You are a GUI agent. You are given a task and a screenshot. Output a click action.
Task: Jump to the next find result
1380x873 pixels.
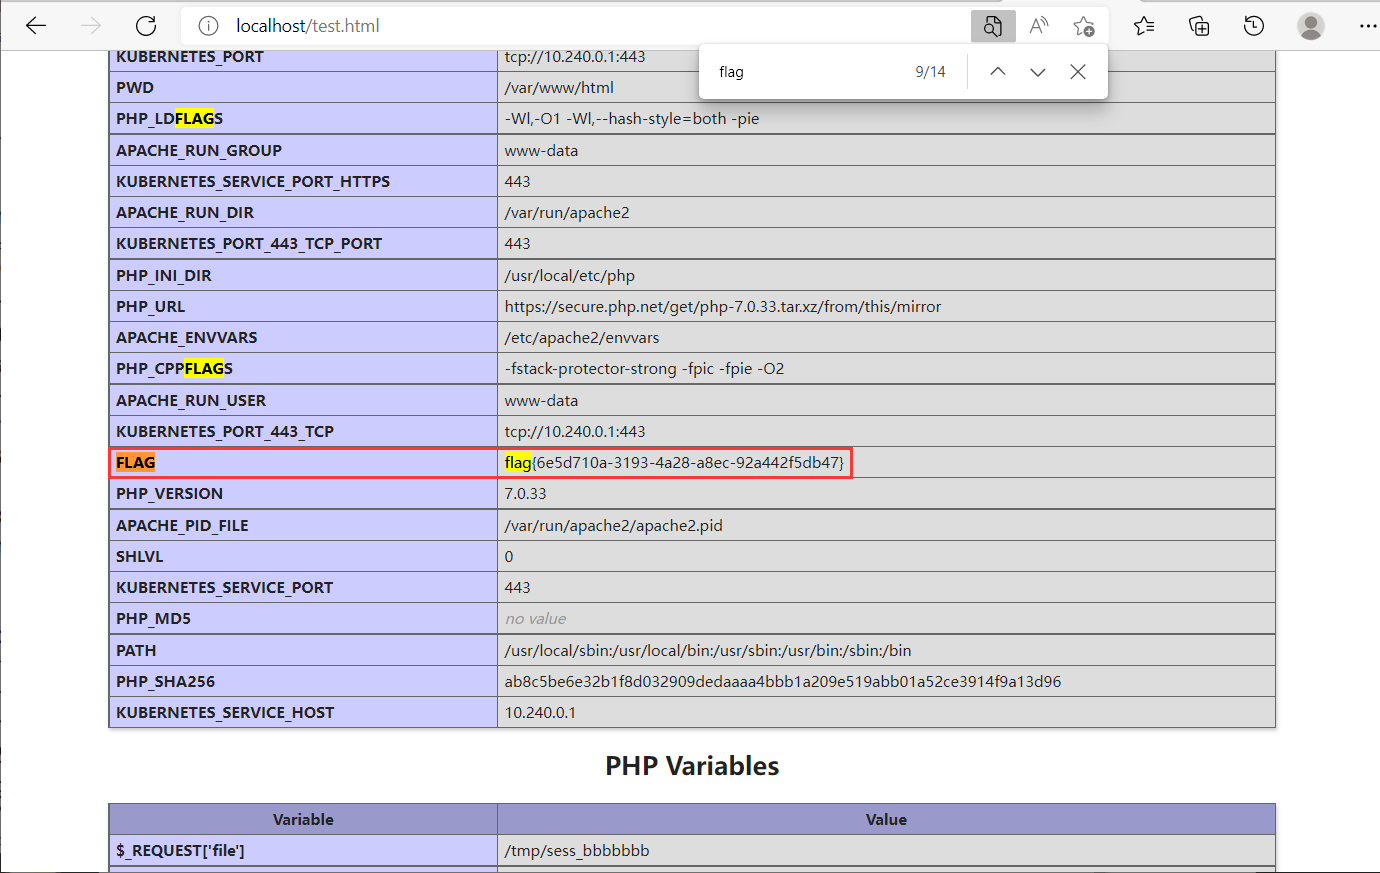(x=1038, y=72)
